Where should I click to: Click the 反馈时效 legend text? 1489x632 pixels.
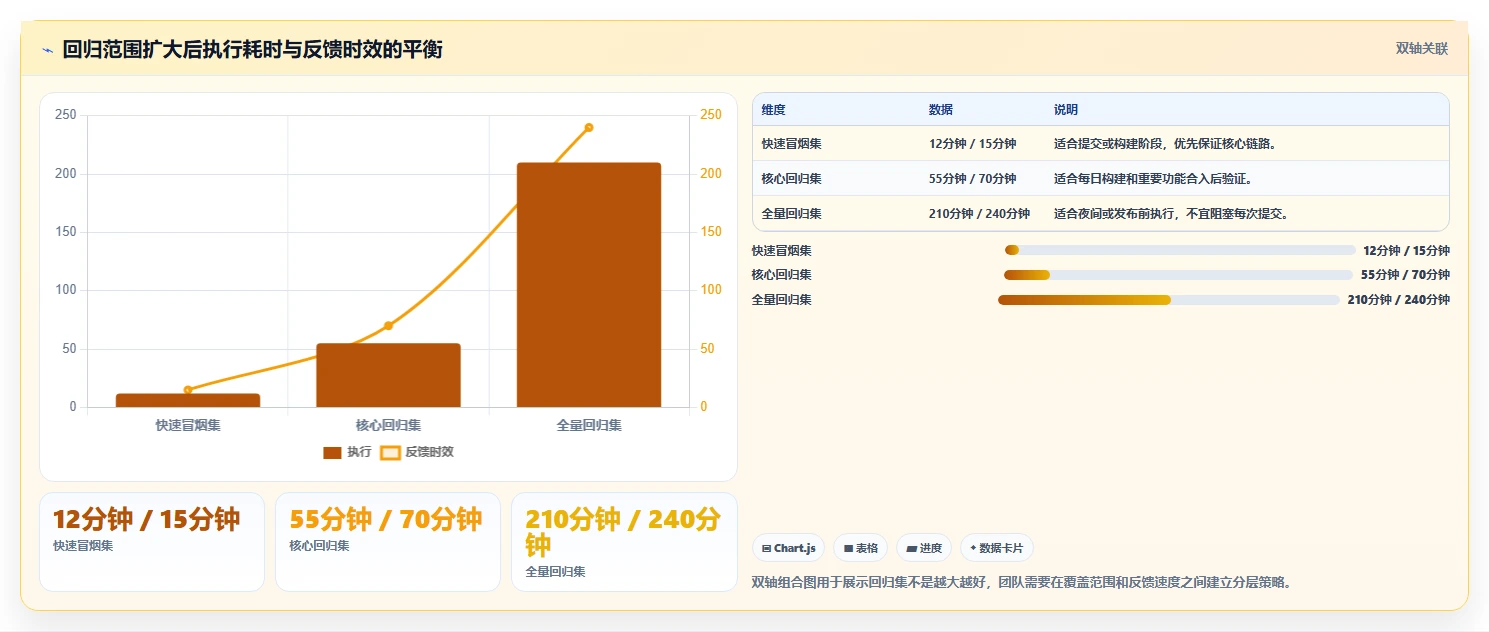coord(429,453)
